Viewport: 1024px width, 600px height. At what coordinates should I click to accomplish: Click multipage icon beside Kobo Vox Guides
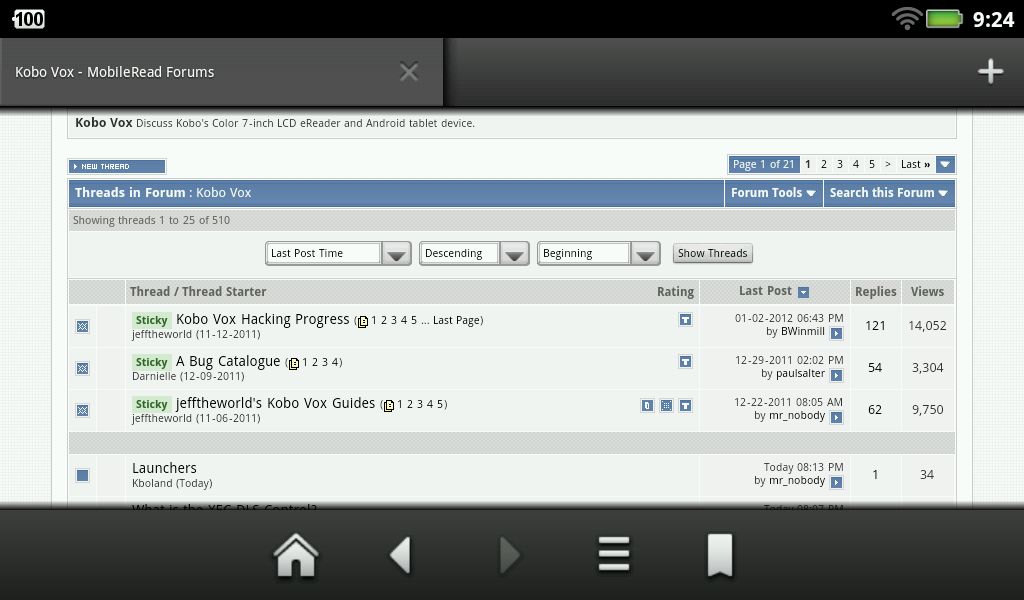pos(389,405)
